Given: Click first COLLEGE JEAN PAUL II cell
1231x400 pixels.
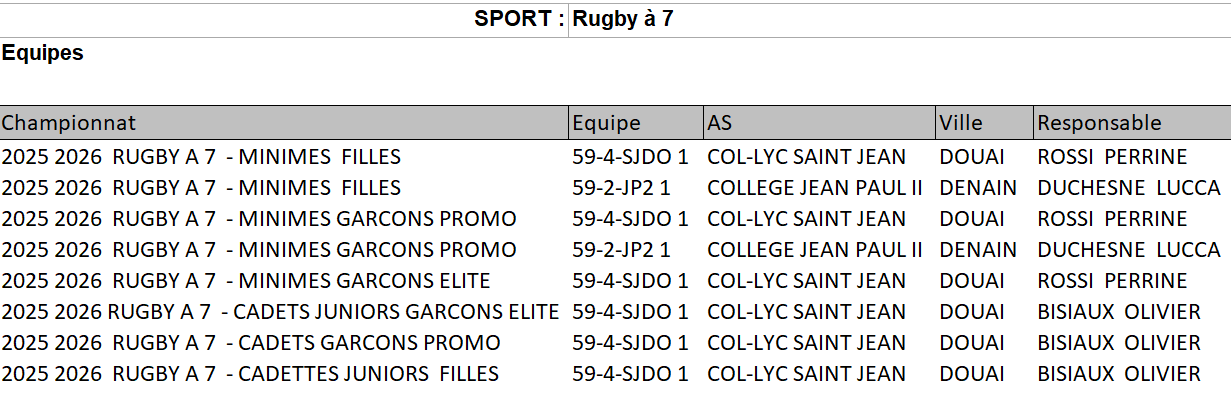Looking at the screenshot, I should [814, 188].
